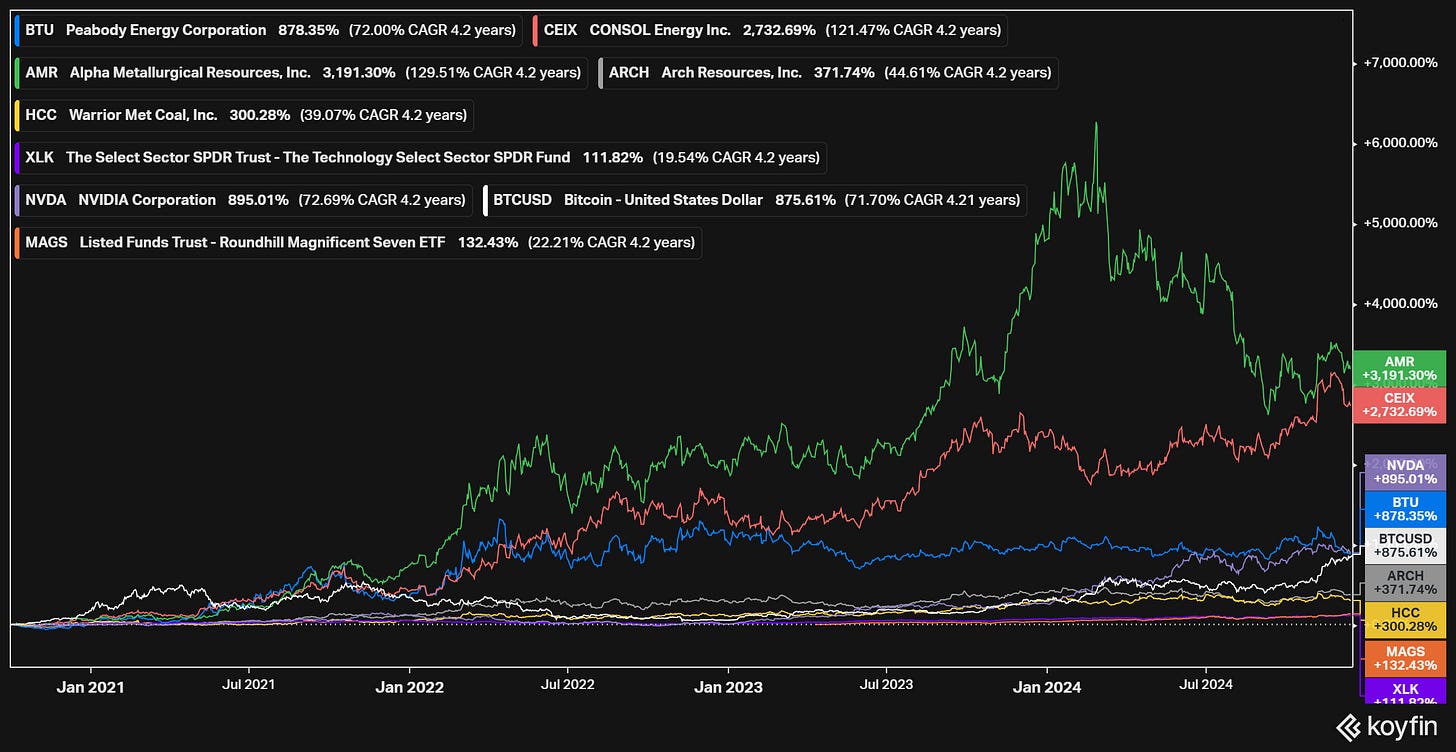The image size is (1456, 752).
Task: Select the BTCUSD Bitcoin legend entry
Action: [754, 200]
